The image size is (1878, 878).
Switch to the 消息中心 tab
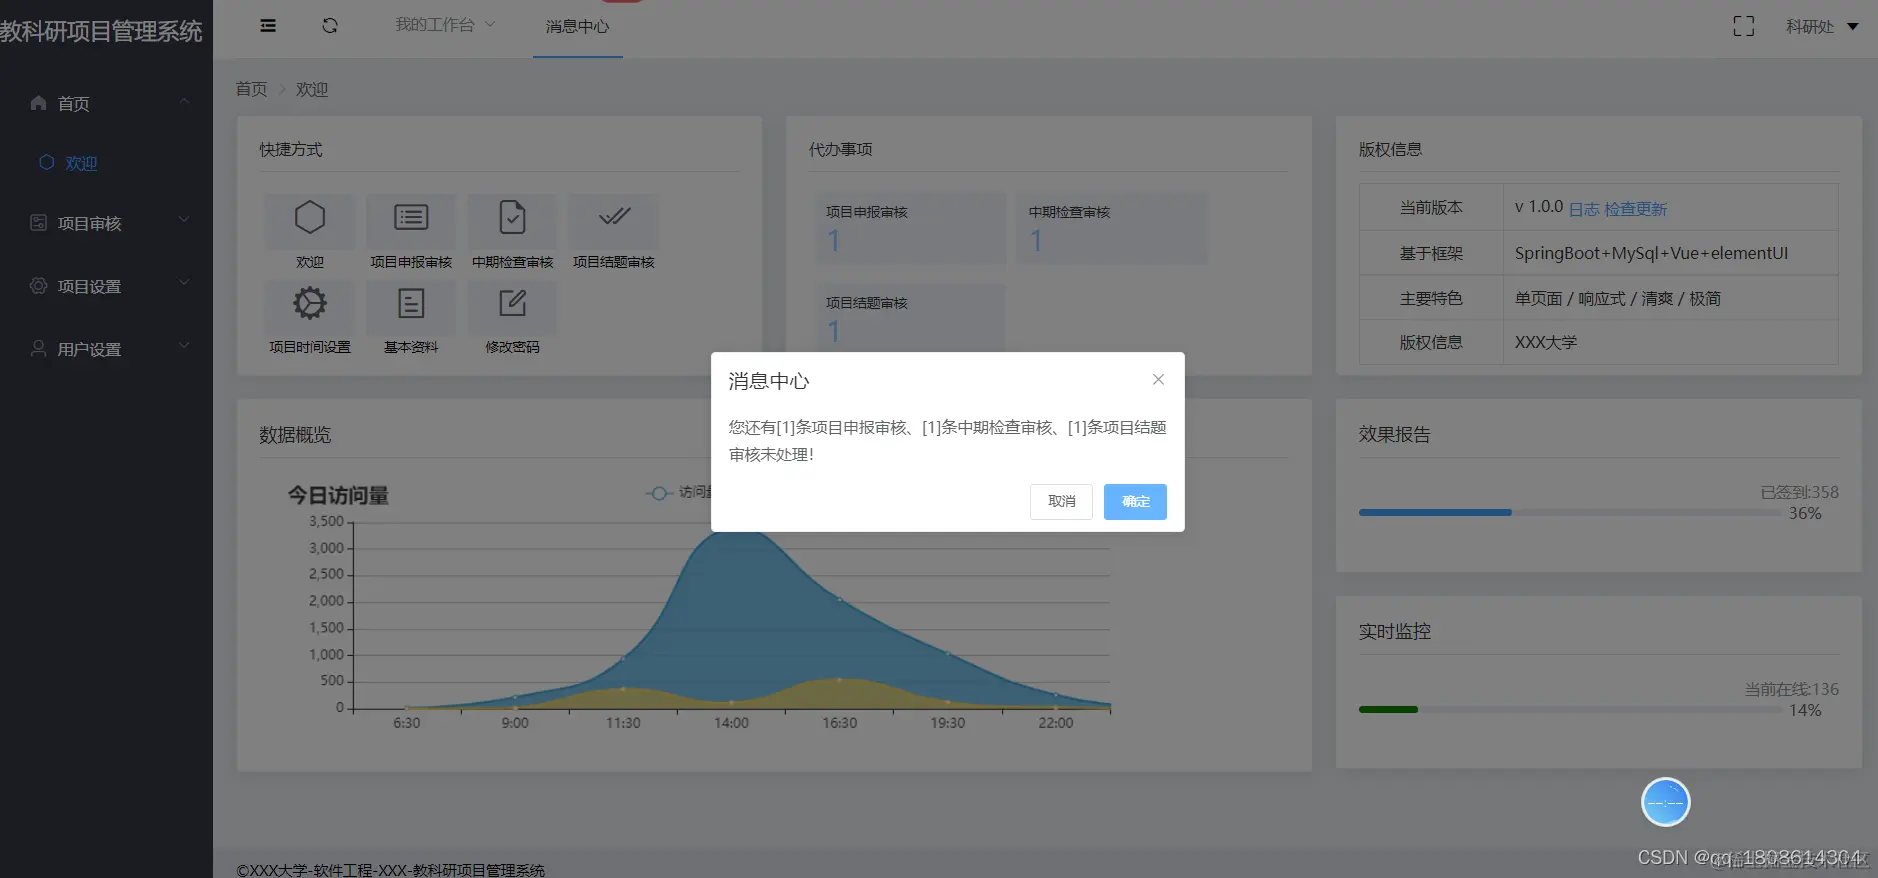pyautogui.click(x=577, y=27)
